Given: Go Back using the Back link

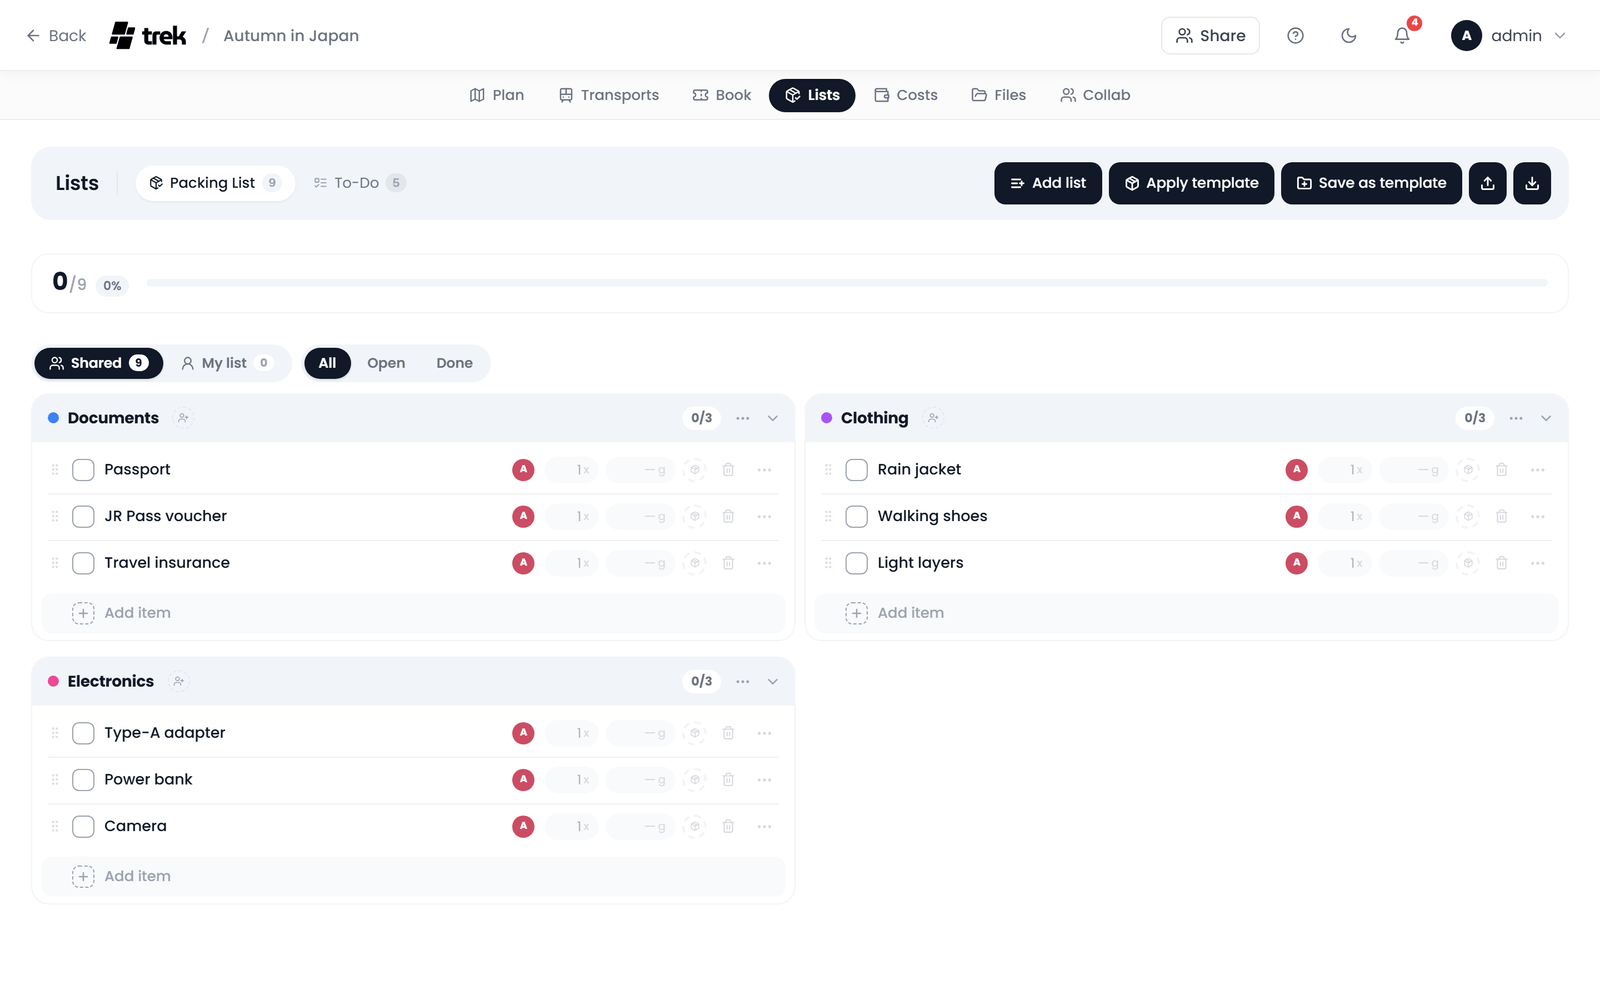Looking at the screenshot, I should click(56, 36).
